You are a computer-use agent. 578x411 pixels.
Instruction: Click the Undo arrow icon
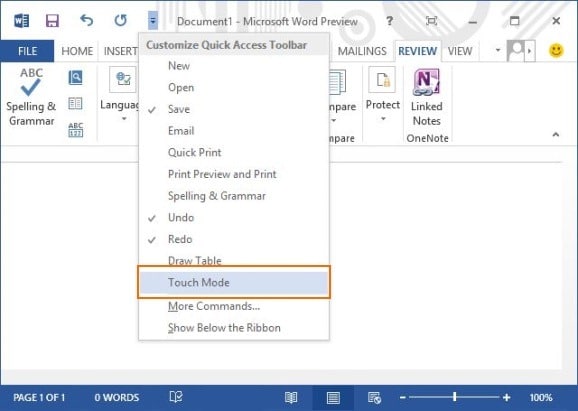[x=87, y=21]
